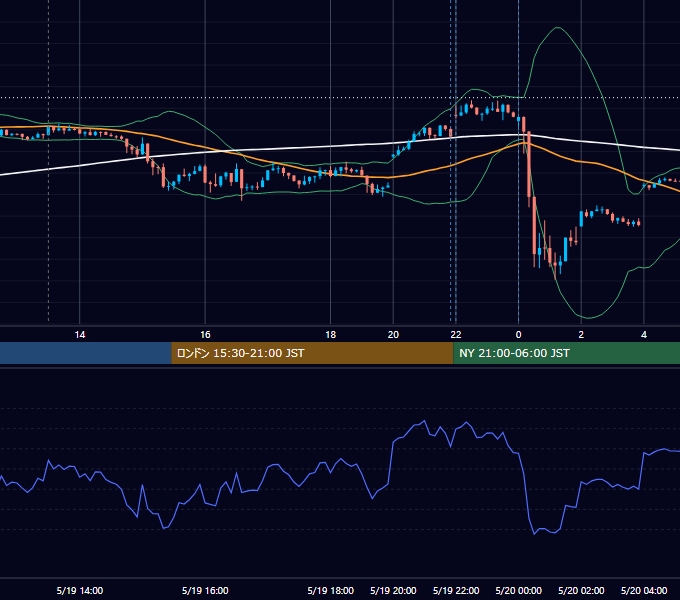Click the 5/20 04:00 label on indicator axis
This screenshot has height=600, width=680.
tap(644, 590)
